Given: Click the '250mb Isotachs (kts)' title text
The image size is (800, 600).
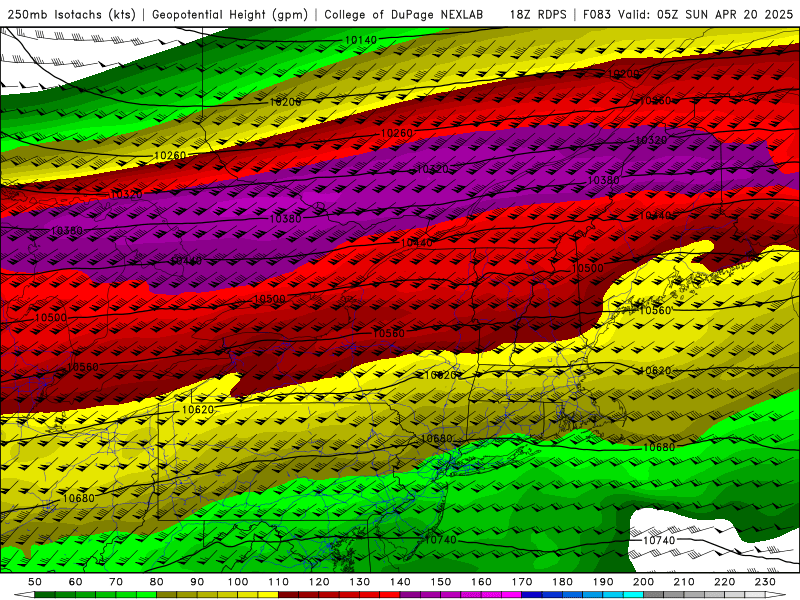Looking at the screenshot, I should [x=71, y=15].
